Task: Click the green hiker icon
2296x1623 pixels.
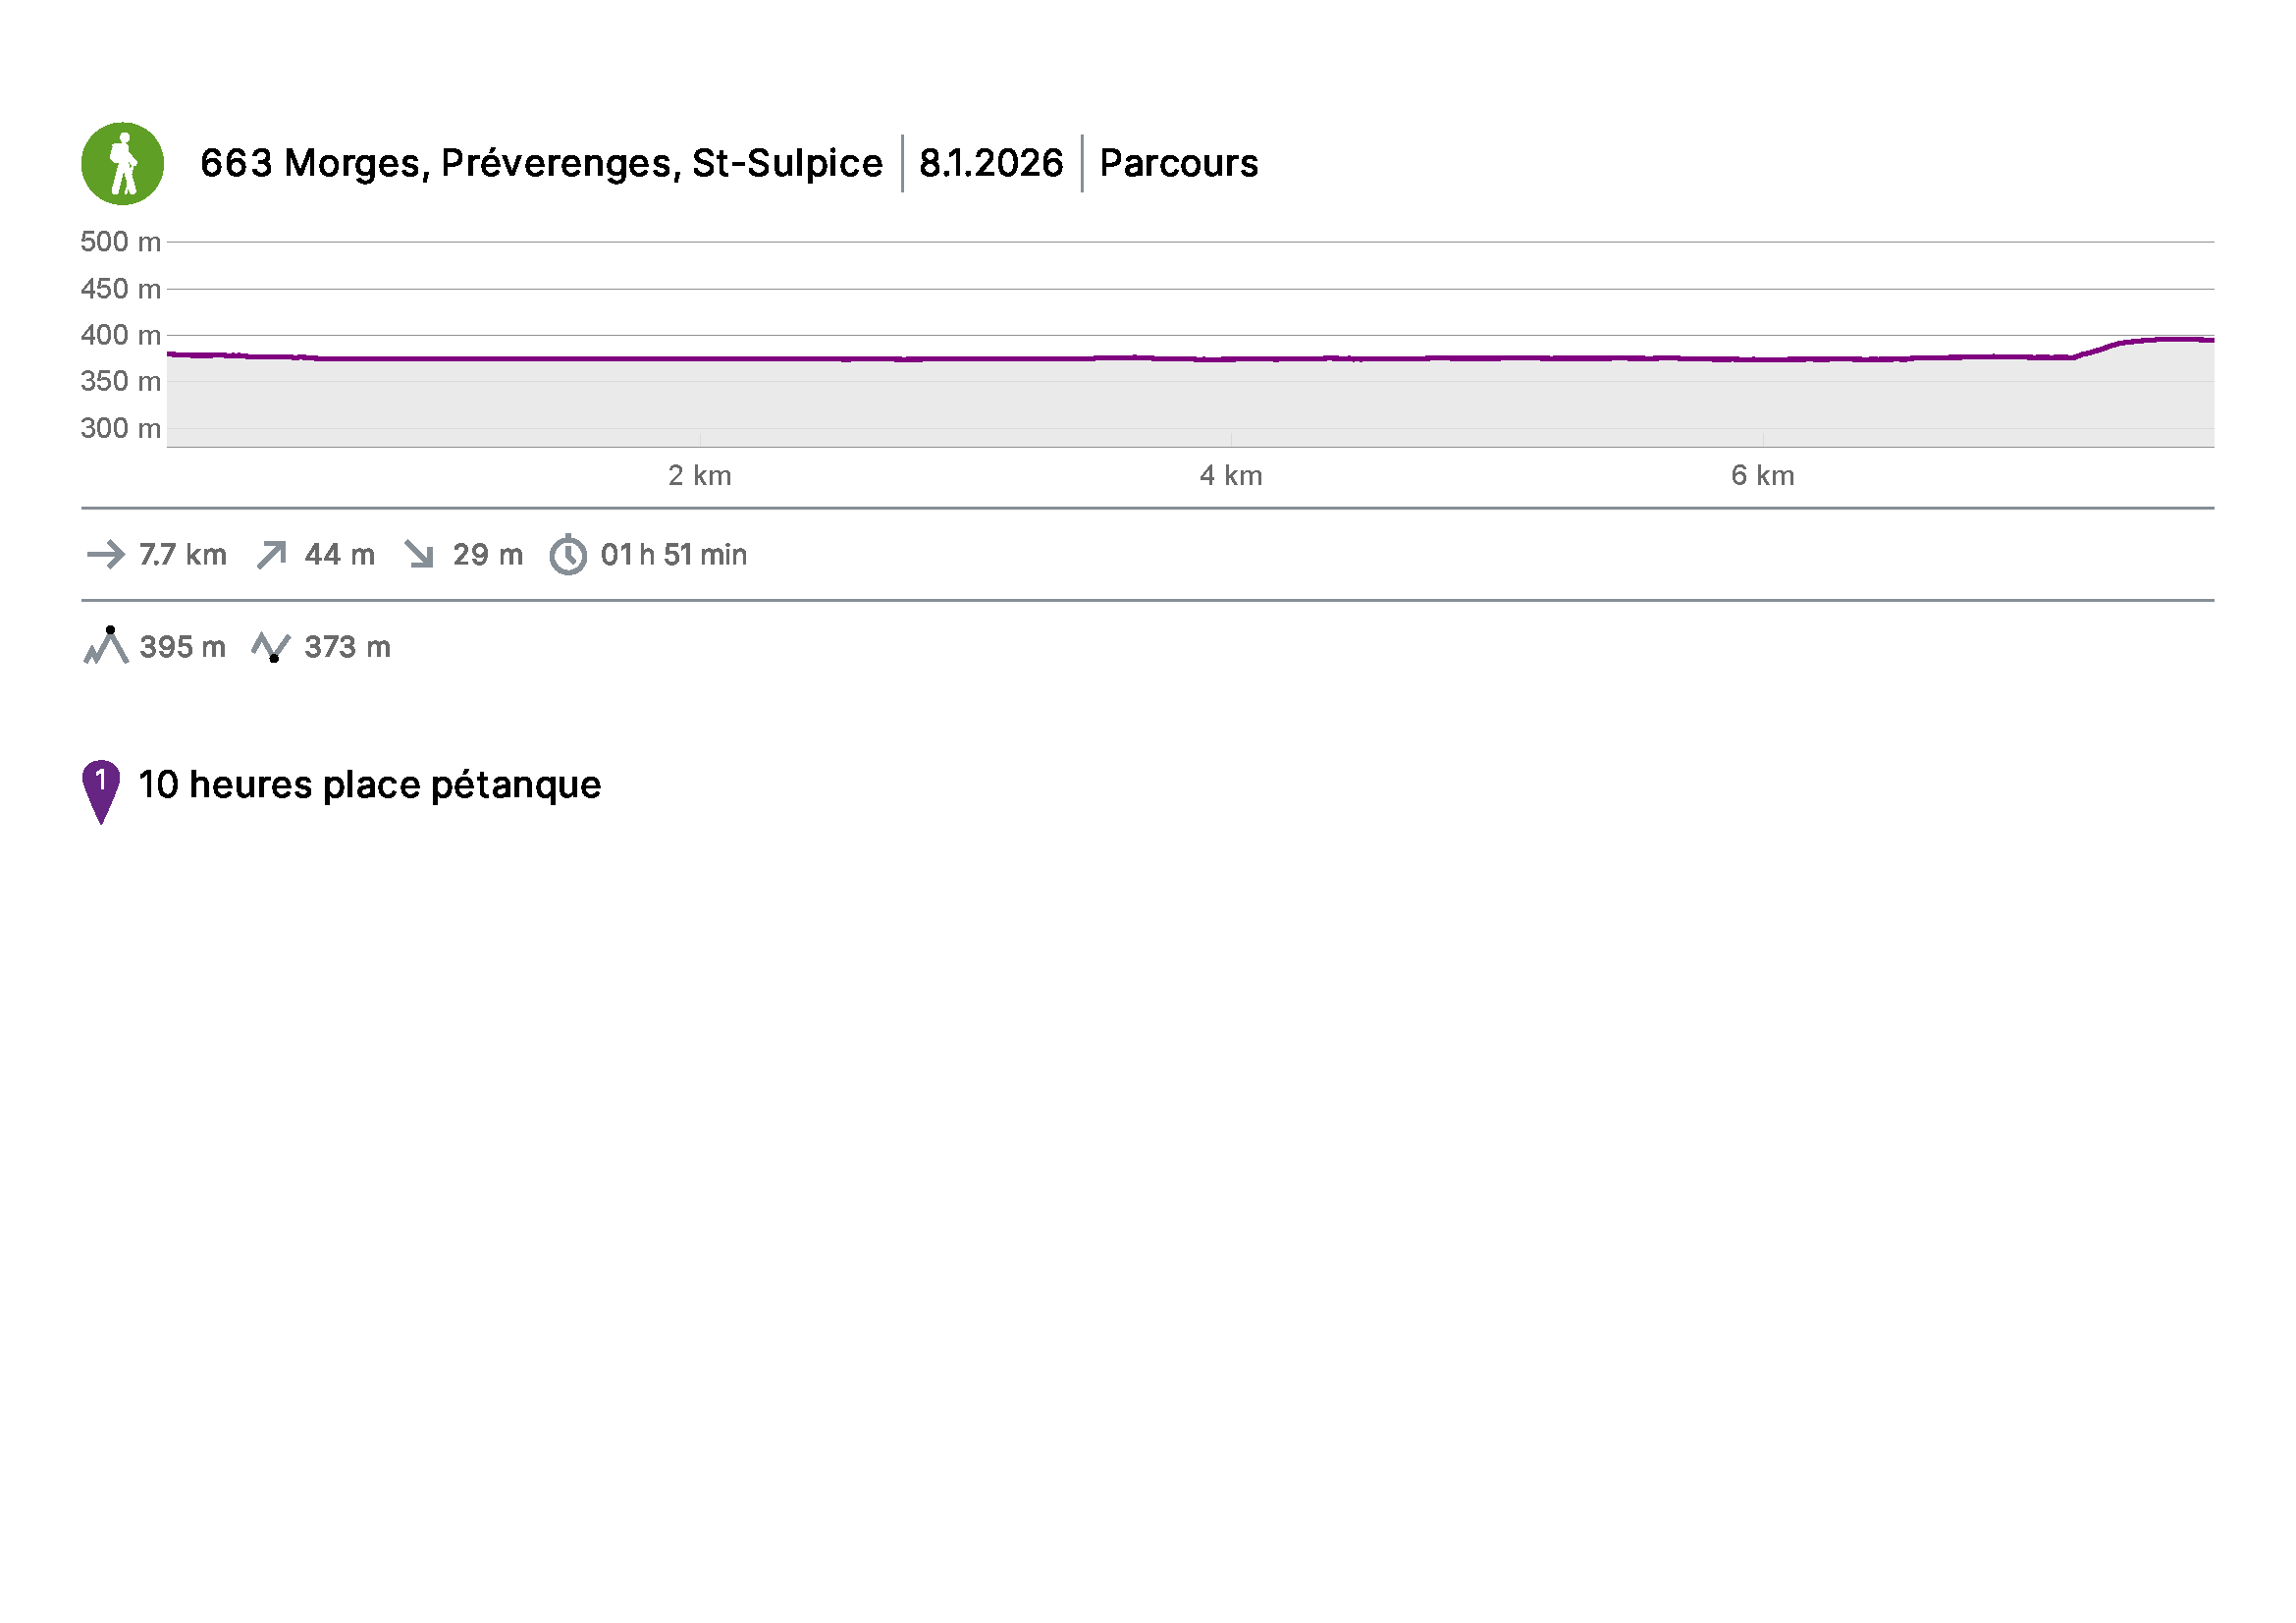Action: [x=122, y=164]
